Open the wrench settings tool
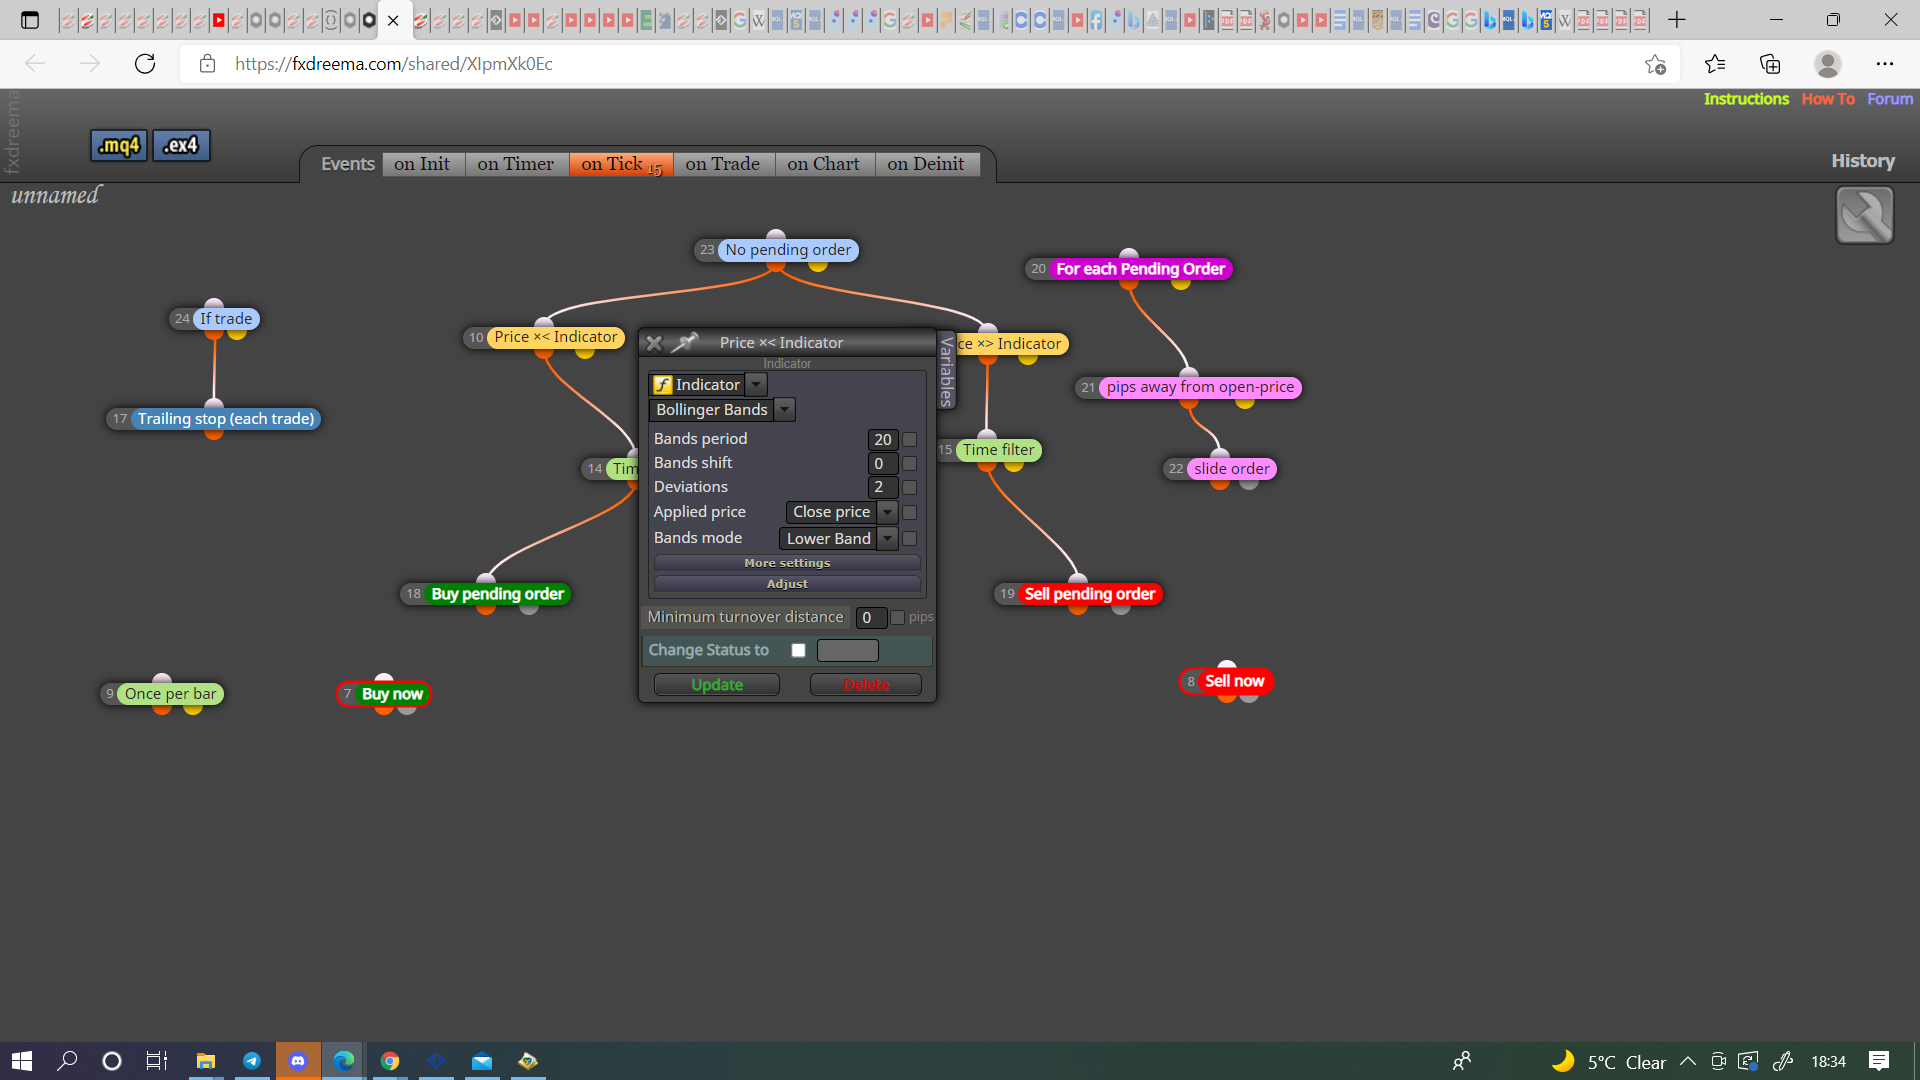The width and height of the screenshot is (1920, 1080). (x=1864, y=215)
